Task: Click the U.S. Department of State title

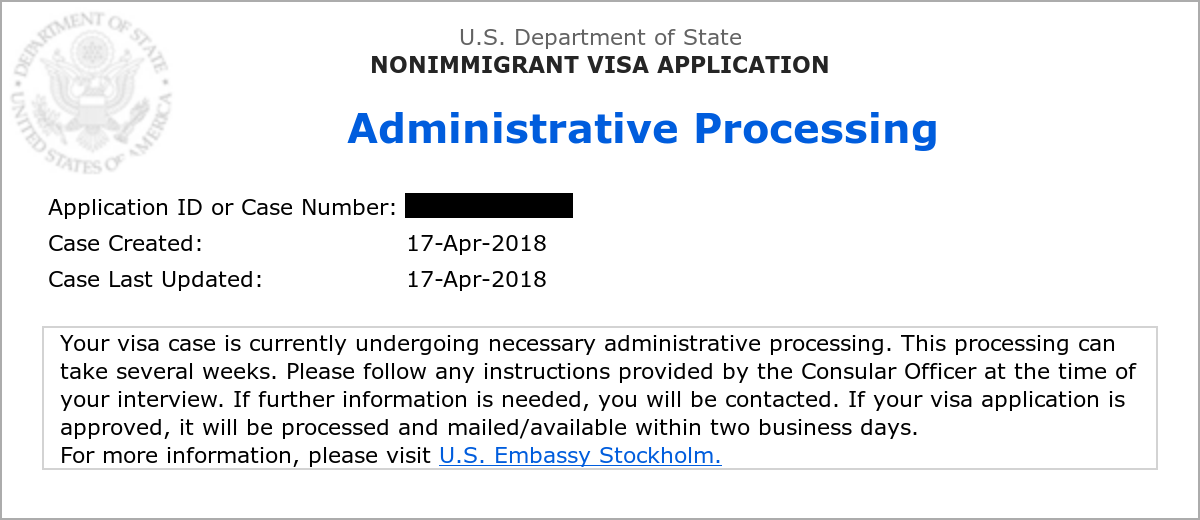Action: 600,38
